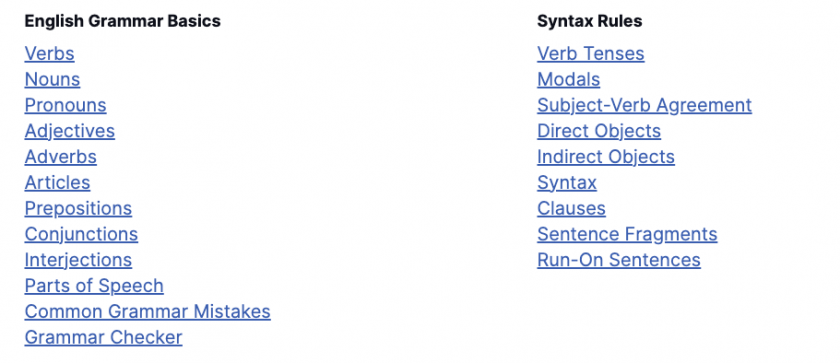Click the Modals link

[x=568, y=79]
